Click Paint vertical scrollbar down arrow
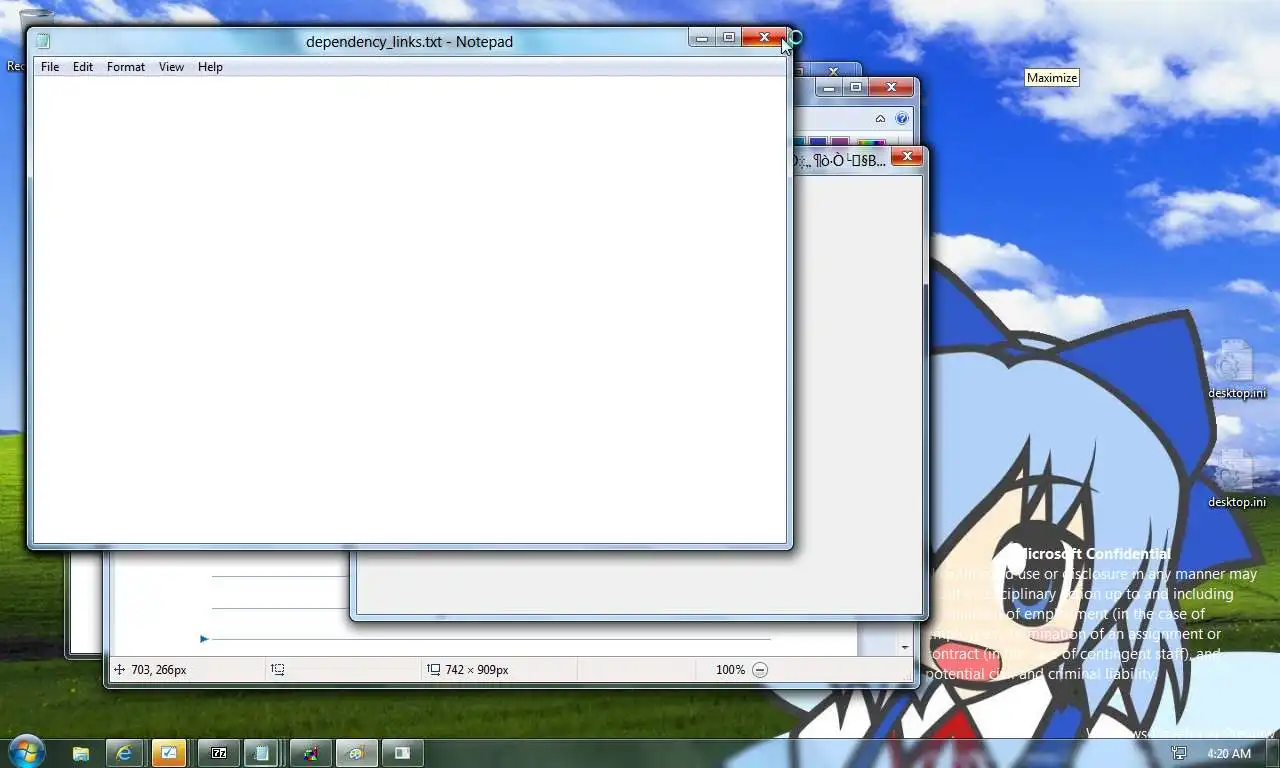 pyautogui.click(x=905, y=647)
